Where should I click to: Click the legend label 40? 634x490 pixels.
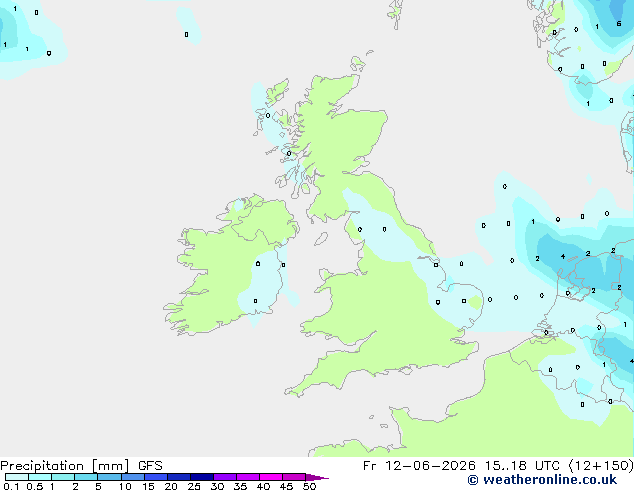click(263, 486)
